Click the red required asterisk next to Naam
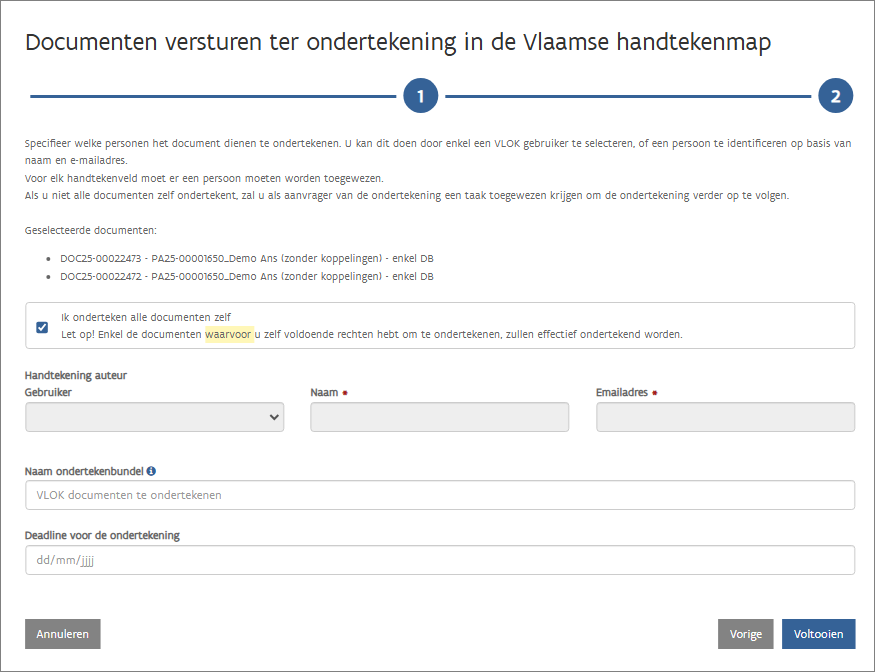Screen dimensions: 875x672 (x=346, y=393)
